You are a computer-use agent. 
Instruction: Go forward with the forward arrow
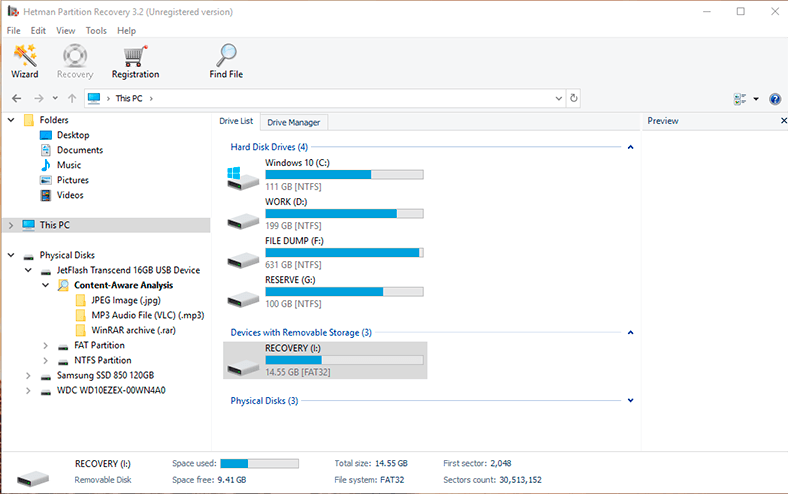[39, 98]
